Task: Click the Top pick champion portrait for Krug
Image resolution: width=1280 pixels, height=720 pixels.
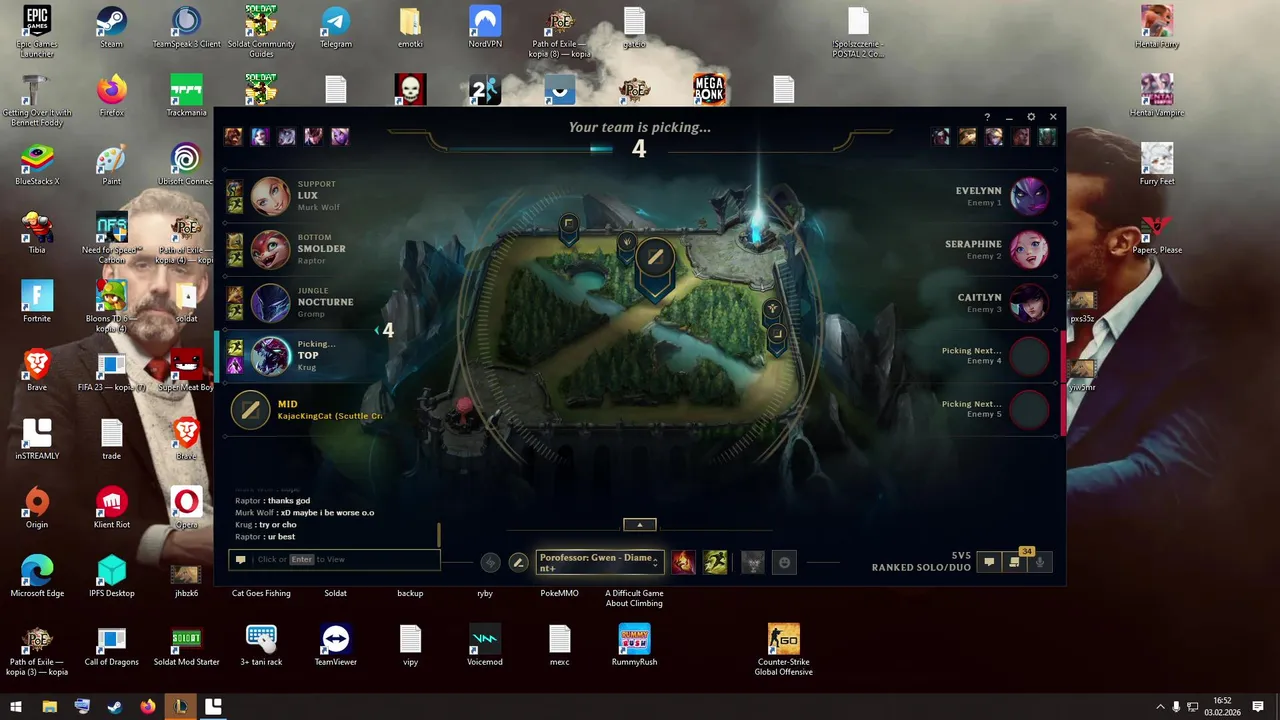Action: [270, 357]
